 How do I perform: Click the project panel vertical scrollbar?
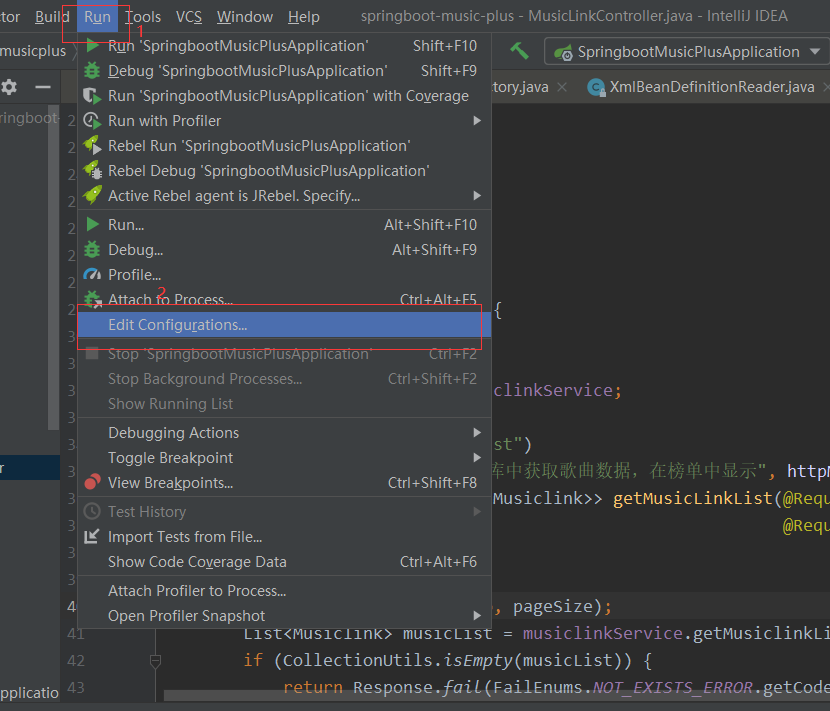pos(53,267)
